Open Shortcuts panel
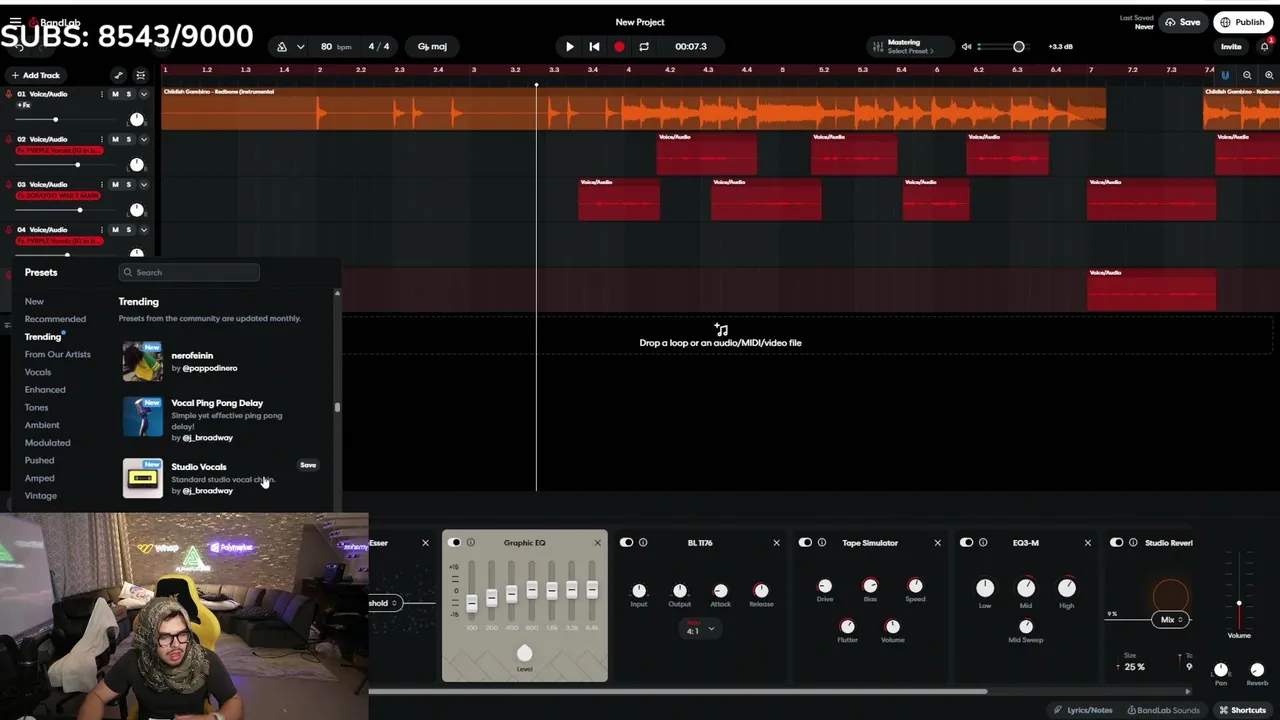Screen dimensions: 1280x720 tap(1242, 710)
